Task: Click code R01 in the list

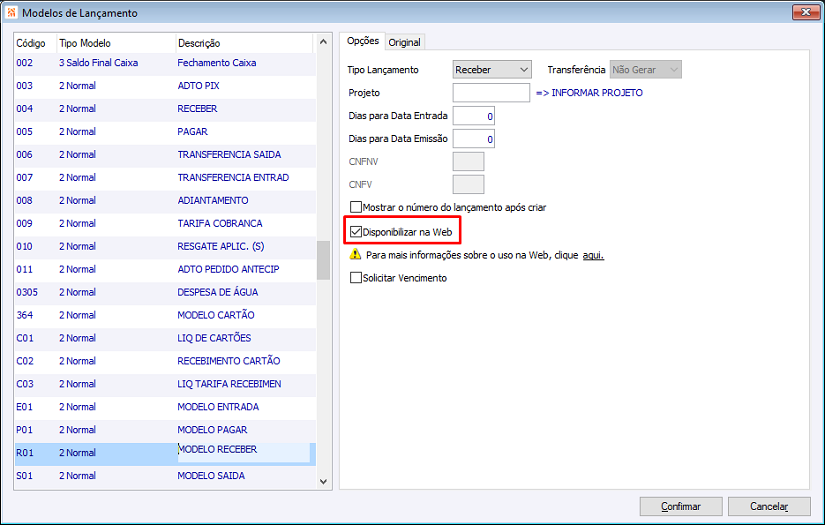Action: coord(25,453)
